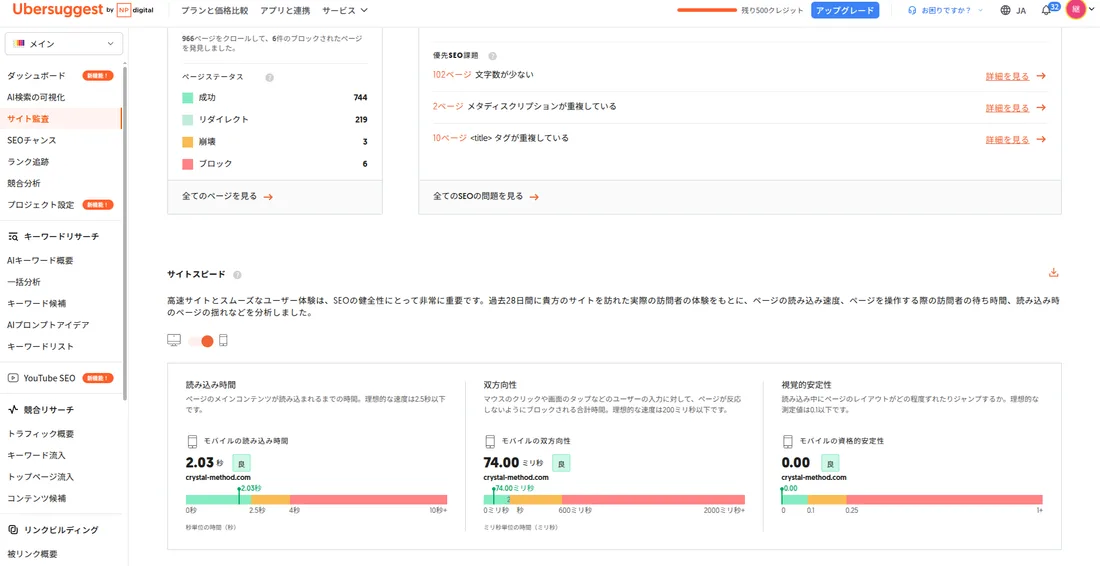Image resolution: width=1100 pixels, height=566 pixels.
Task: Click the phone icon by モバイルの読み込み時間
Action: (x=192, y=441)
